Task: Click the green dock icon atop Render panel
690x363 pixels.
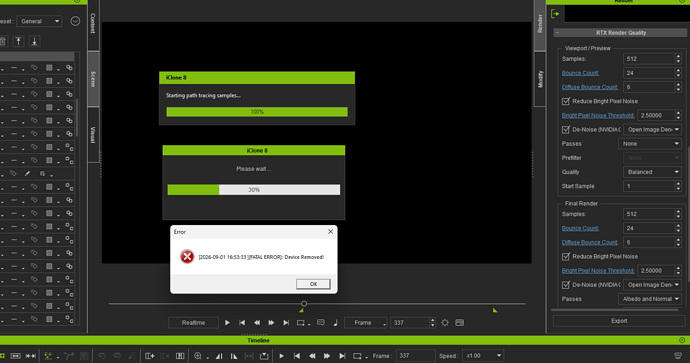Action: coord(555,14)
